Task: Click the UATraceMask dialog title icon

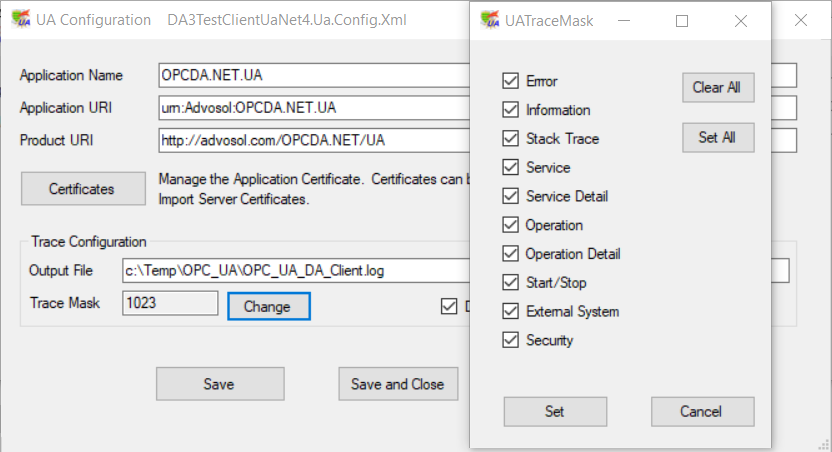Action: tap(490, 20)
